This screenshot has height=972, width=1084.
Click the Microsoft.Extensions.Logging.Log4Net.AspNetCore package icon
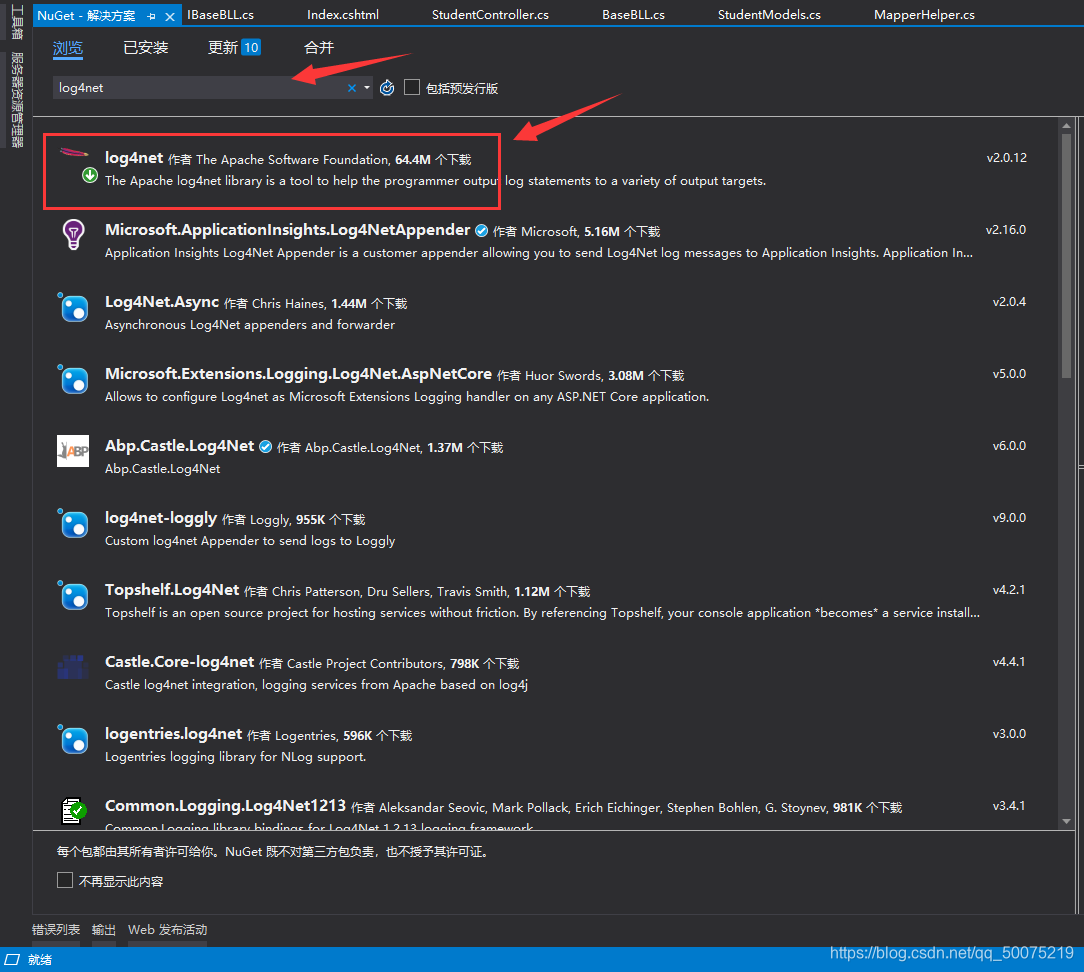[x=73, y=379]
